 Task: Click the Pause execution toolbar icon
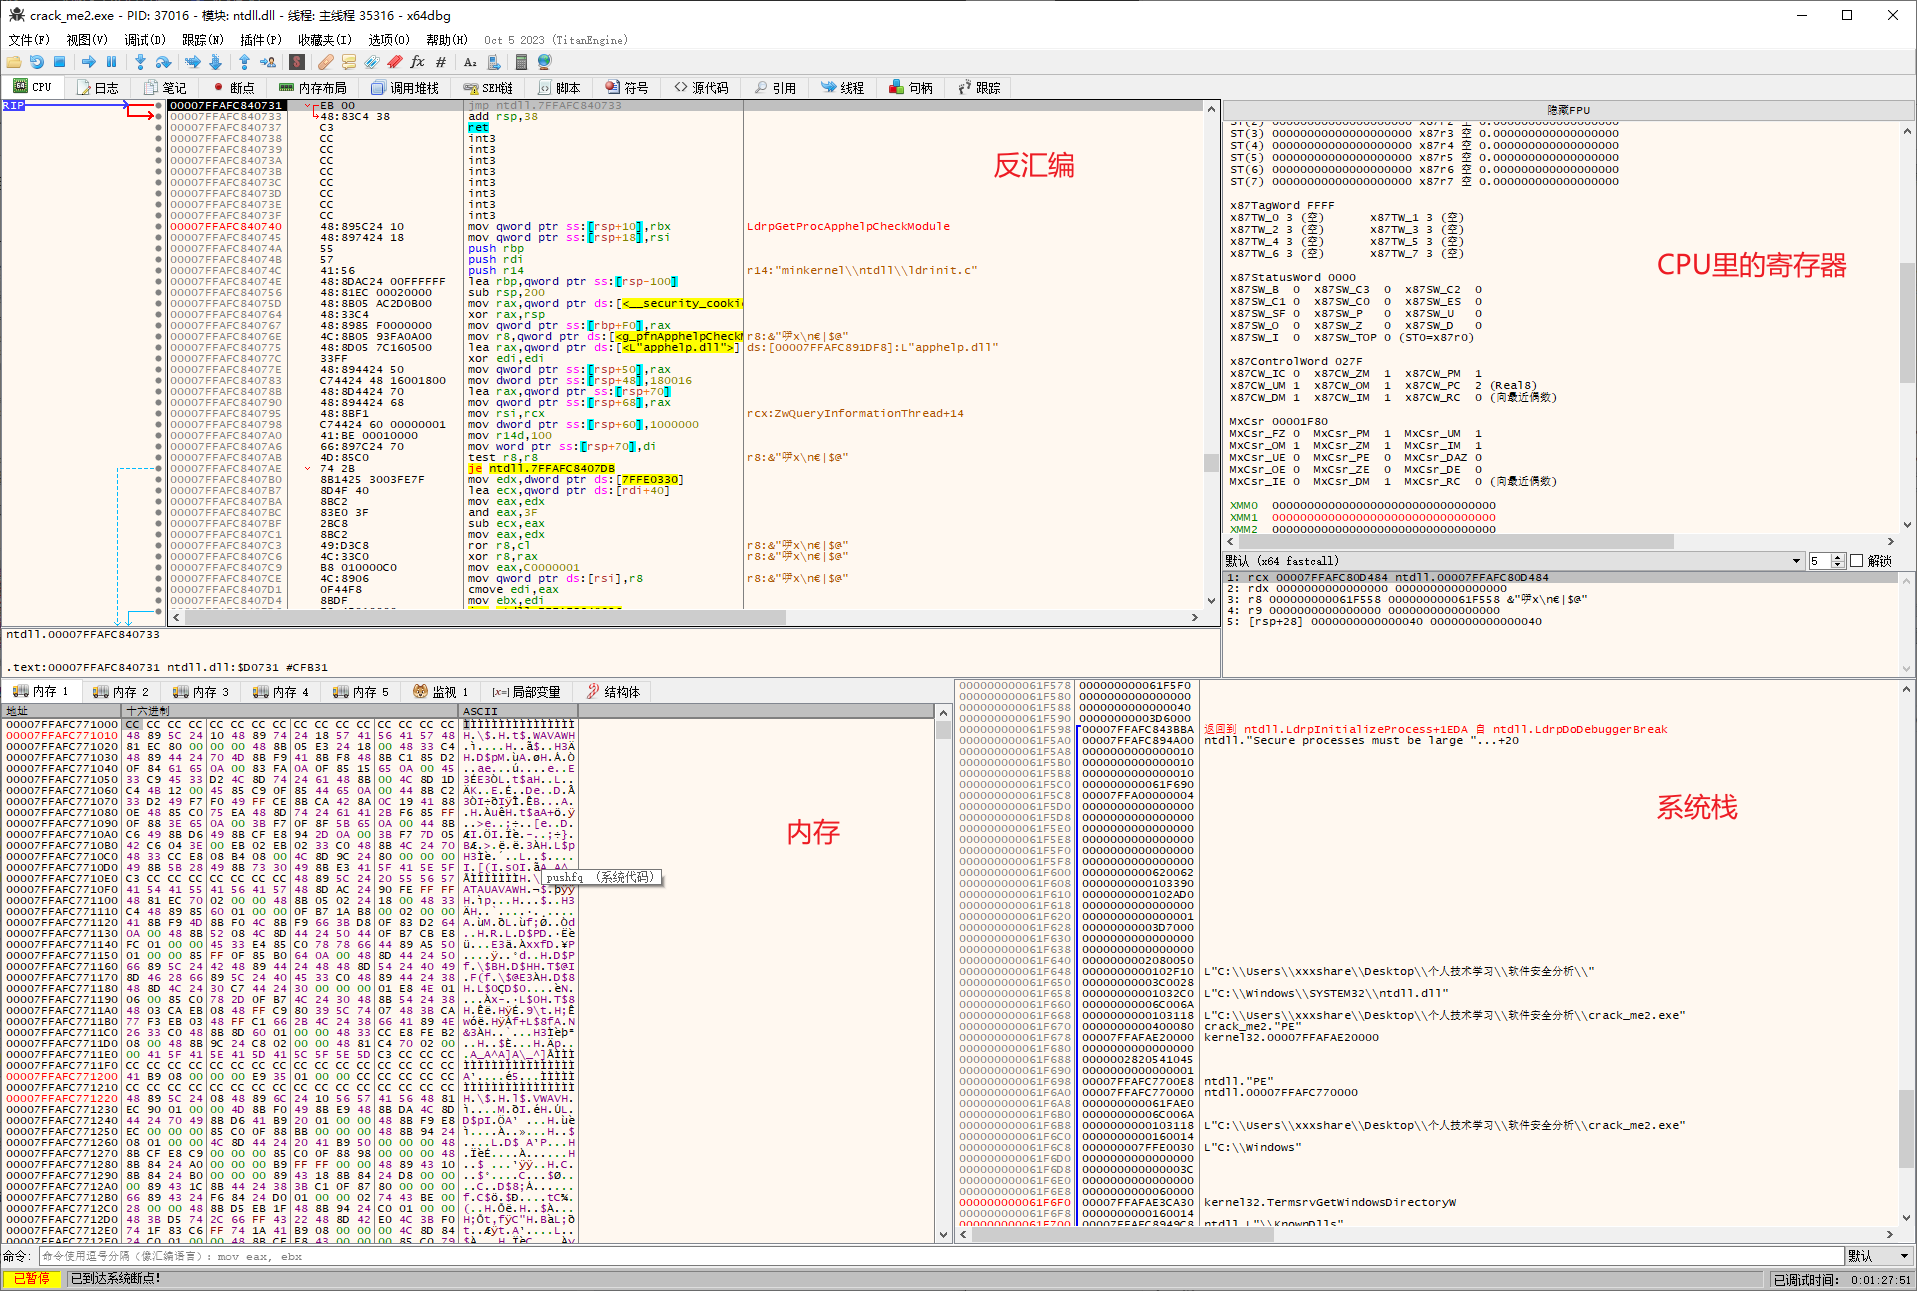click(x=110, y=61)
